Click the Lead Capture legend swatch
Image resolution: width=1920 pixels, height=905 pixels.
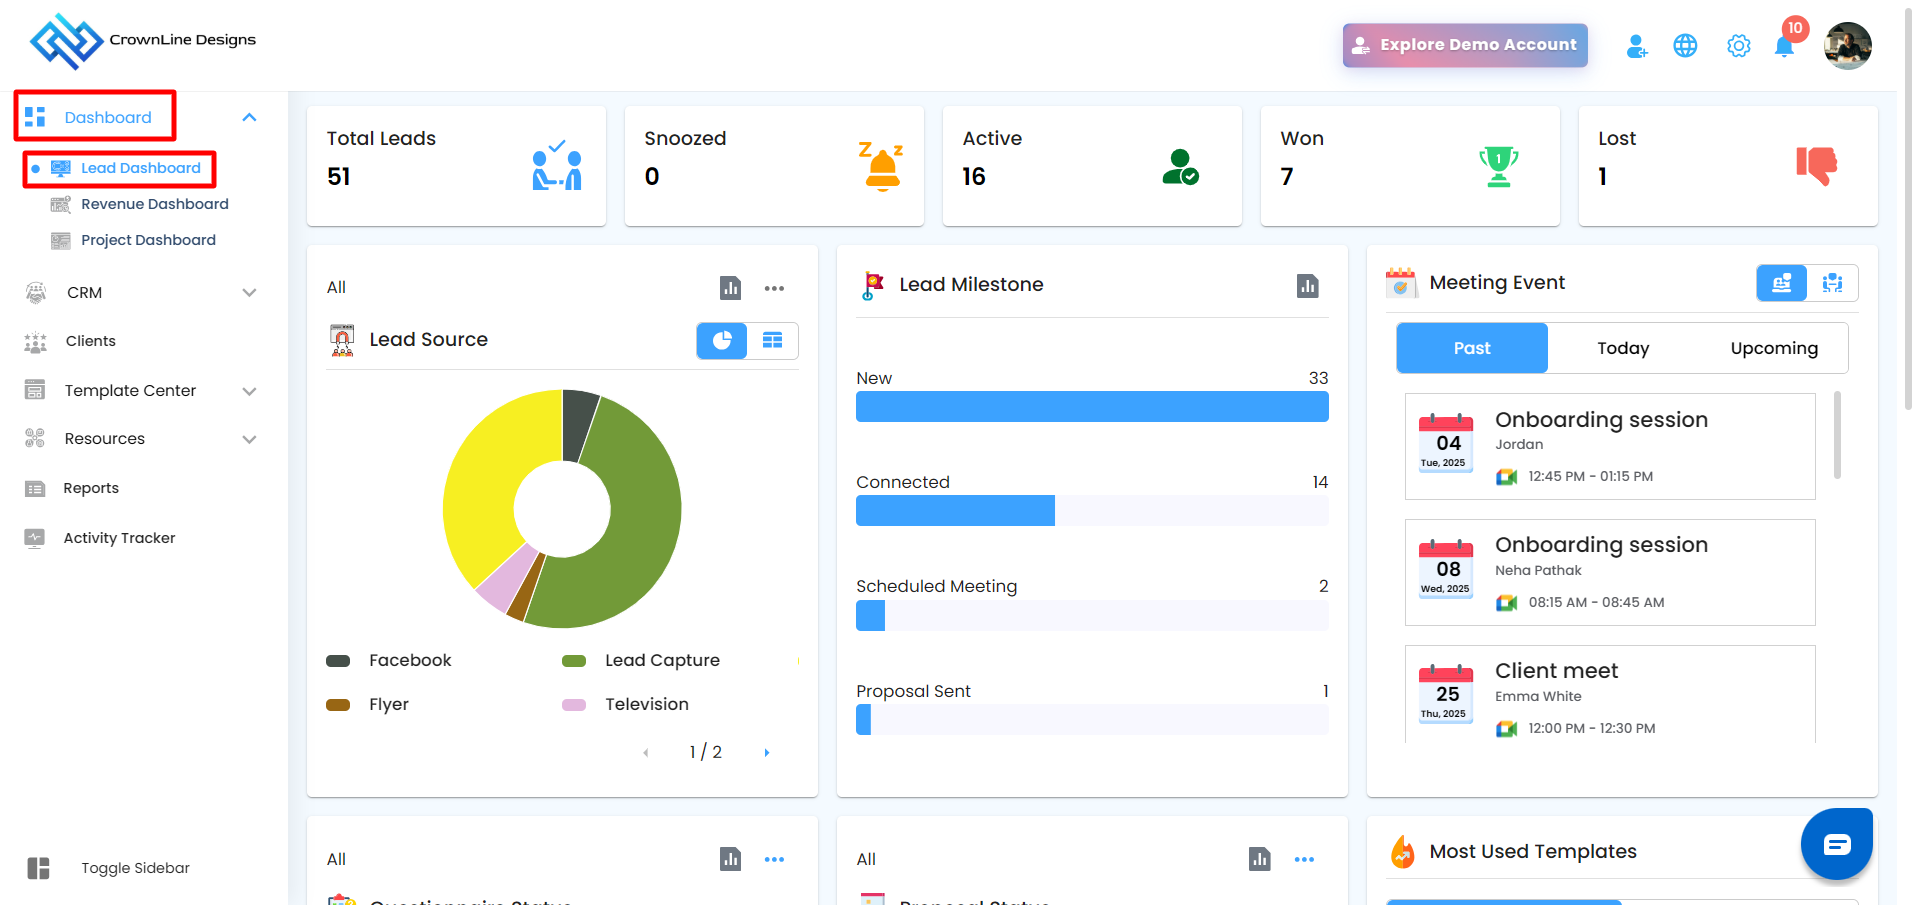point(574,661)
